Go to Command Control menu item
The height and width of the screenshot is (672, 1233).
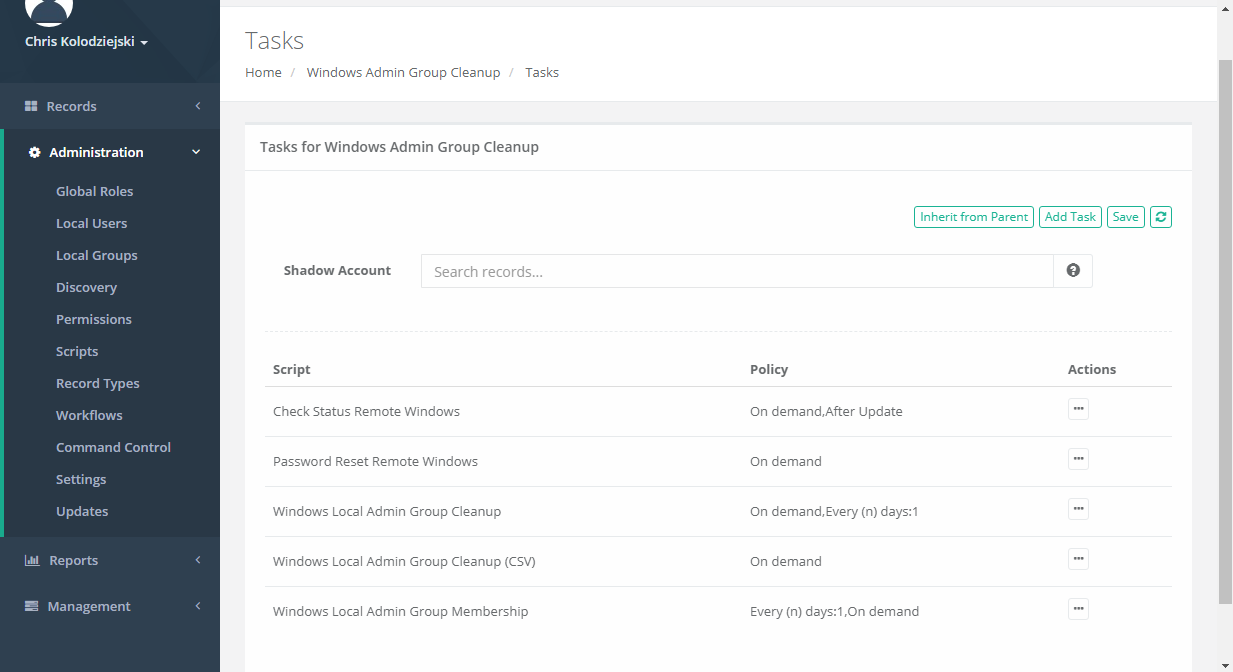[113, 447]
